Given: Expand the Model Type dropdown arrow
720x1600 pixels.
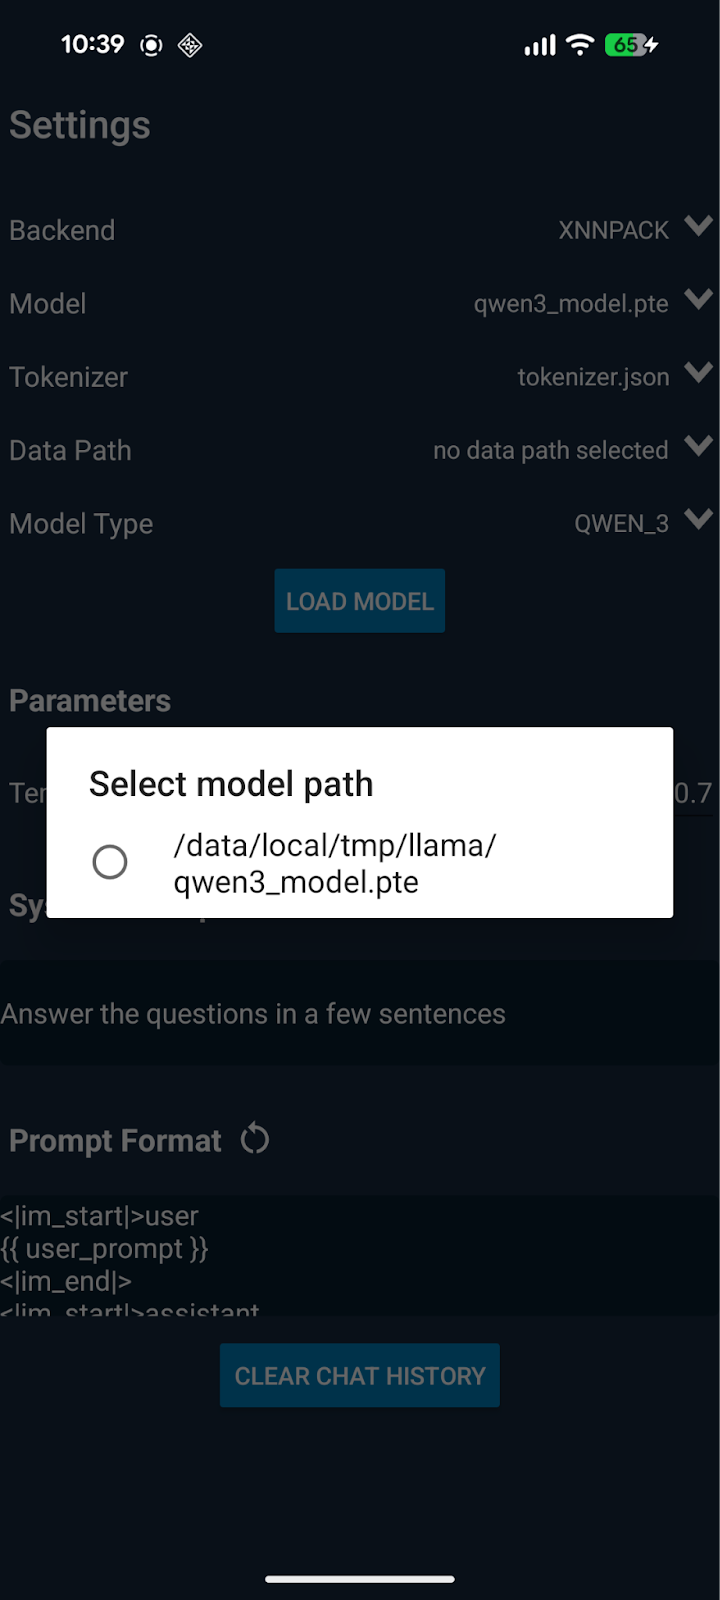Looking at the screenshot, I should pos(699,519).
